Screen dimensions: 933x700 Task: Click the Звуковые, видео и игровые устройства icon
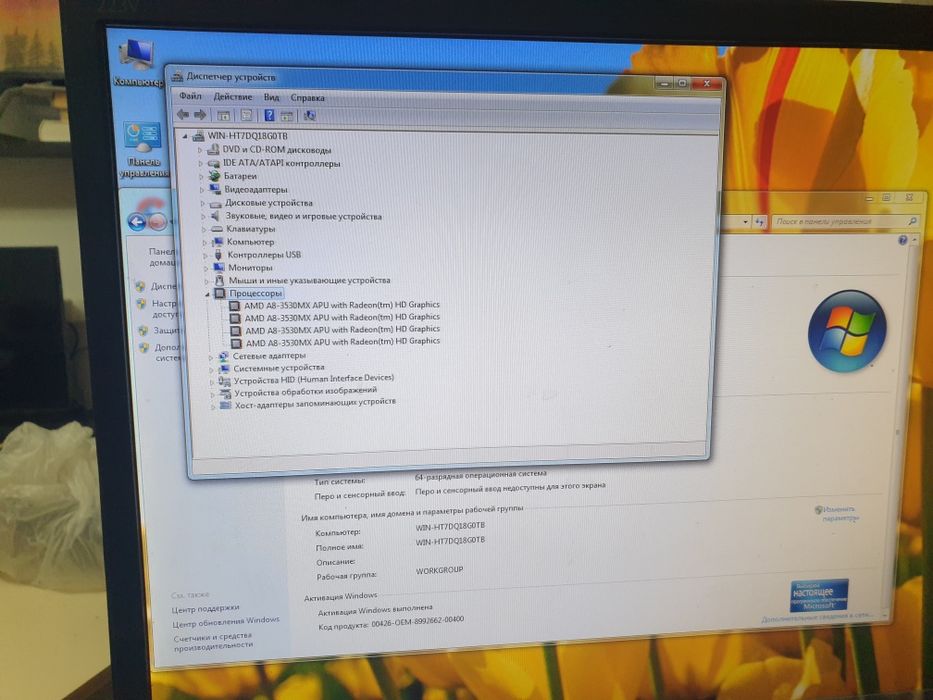click(215, 215)
